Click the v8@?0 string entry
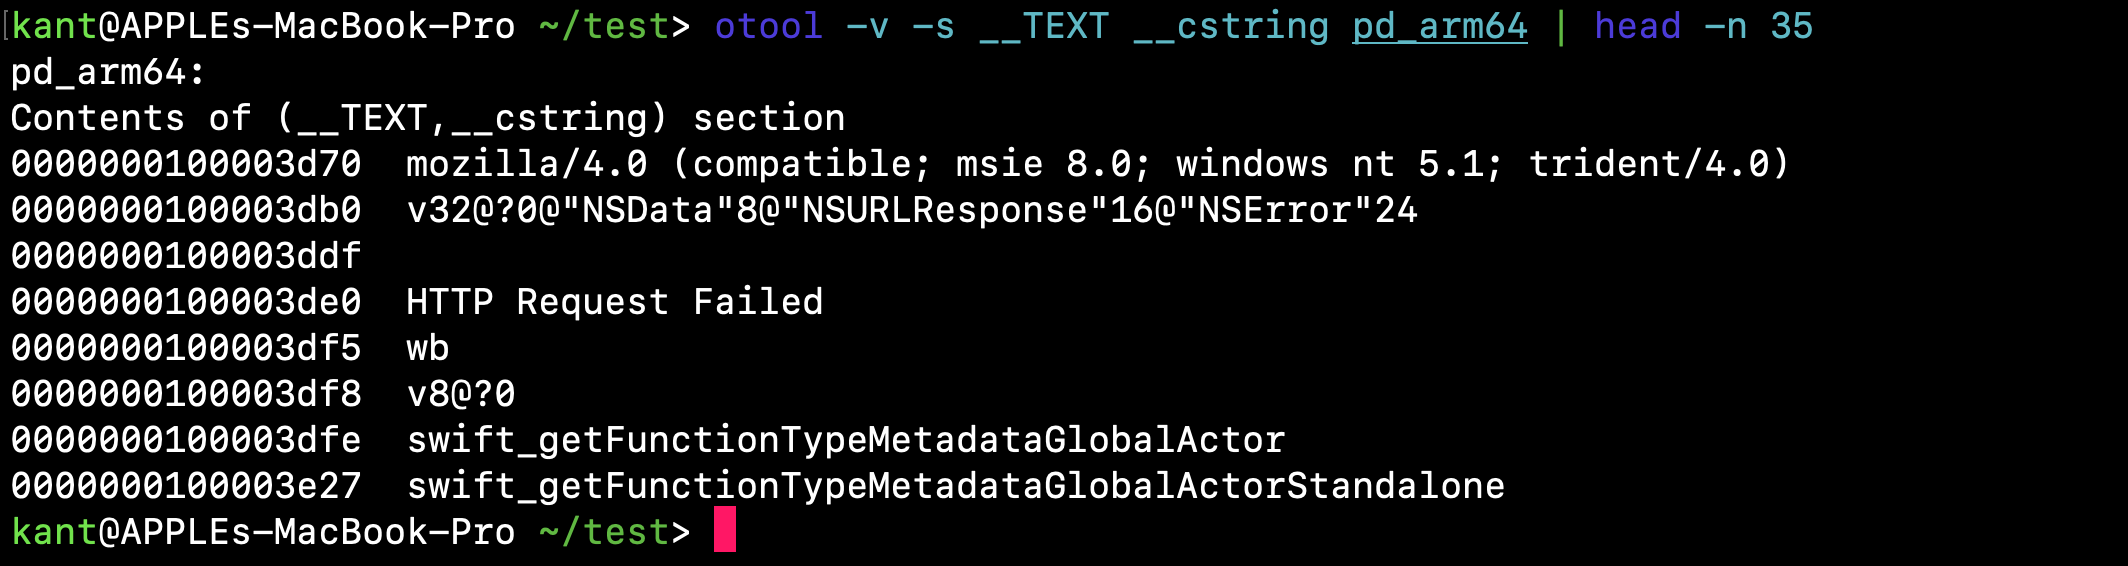2128x566 pixels. [x=461, y=394]
